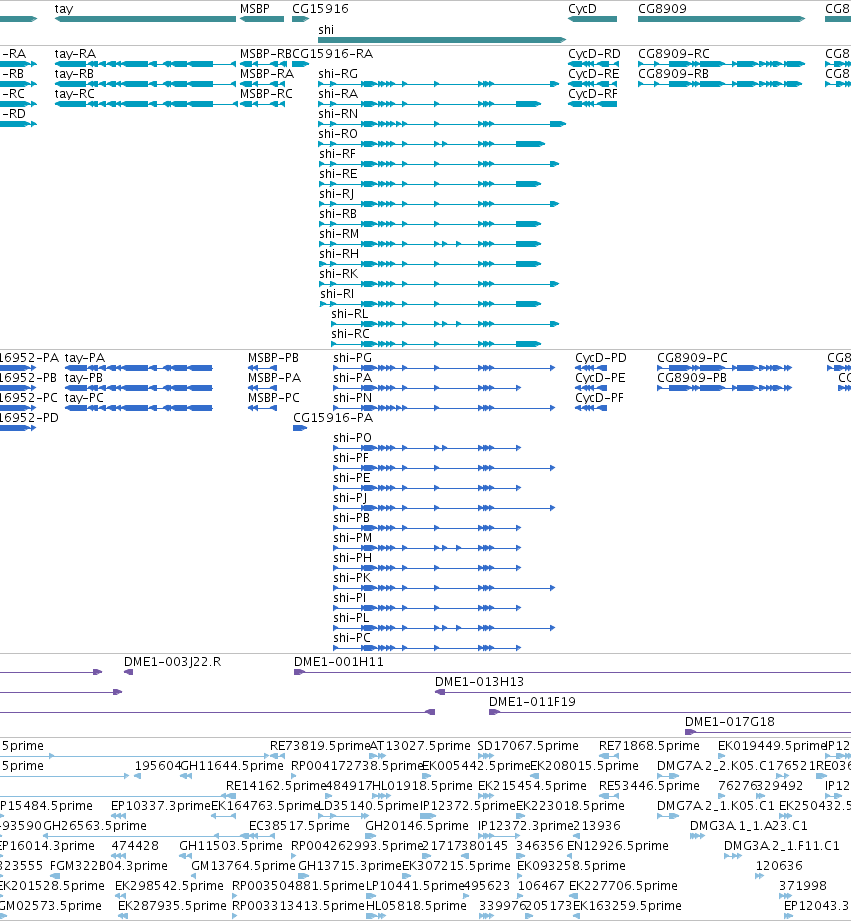Select the CG15916-PA protein label

coord(333,418)
